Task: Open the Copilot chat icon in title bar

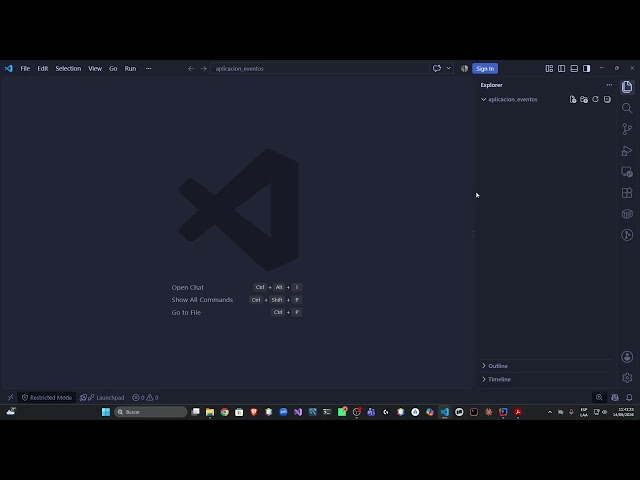Action: 437,69
